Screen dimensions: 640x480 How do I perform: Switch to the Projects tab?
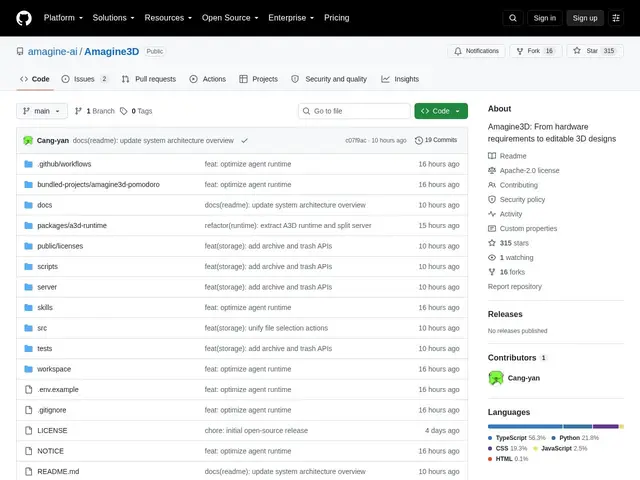(x=258, y=79)
